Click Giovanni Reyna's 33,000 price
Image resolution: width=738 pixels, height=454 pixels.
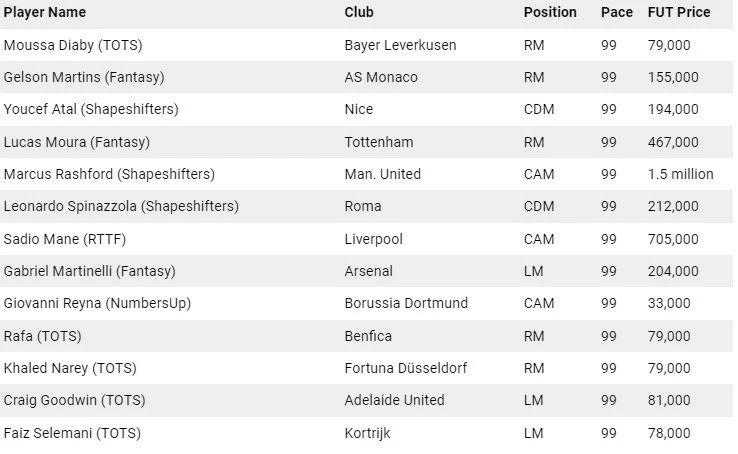tap(669, 303)
